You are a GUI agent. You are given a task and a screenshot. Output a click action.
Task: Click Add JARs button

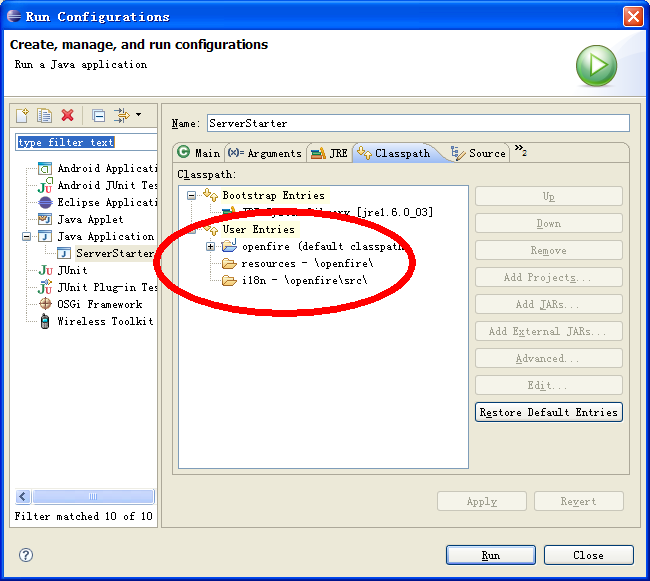(549, 304)
